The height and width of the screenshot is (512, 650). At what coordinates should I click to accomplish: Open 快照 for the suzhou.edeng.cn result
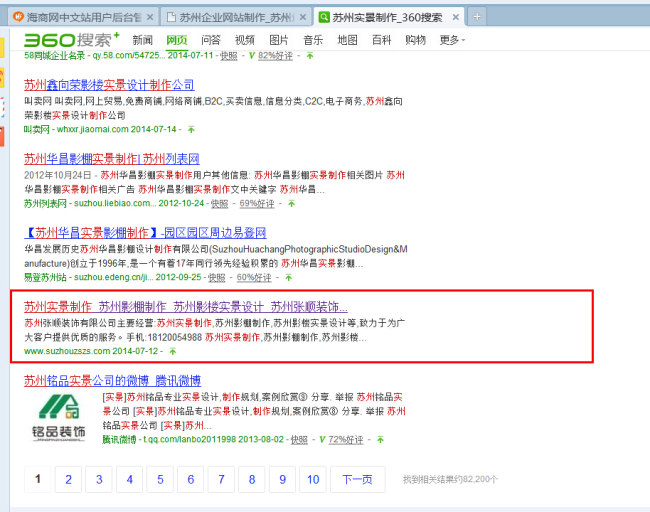pos(217,277)
